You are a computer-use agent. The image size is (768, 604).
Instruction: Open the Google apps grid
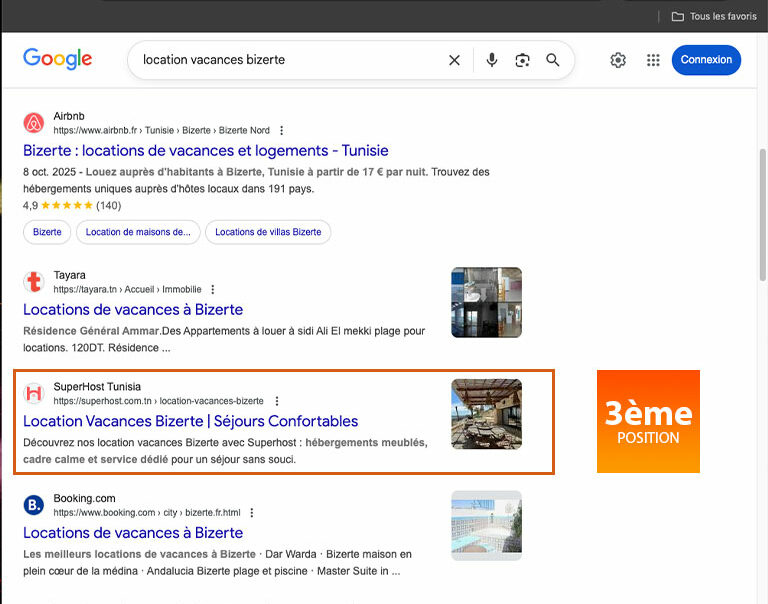(653, 60)
